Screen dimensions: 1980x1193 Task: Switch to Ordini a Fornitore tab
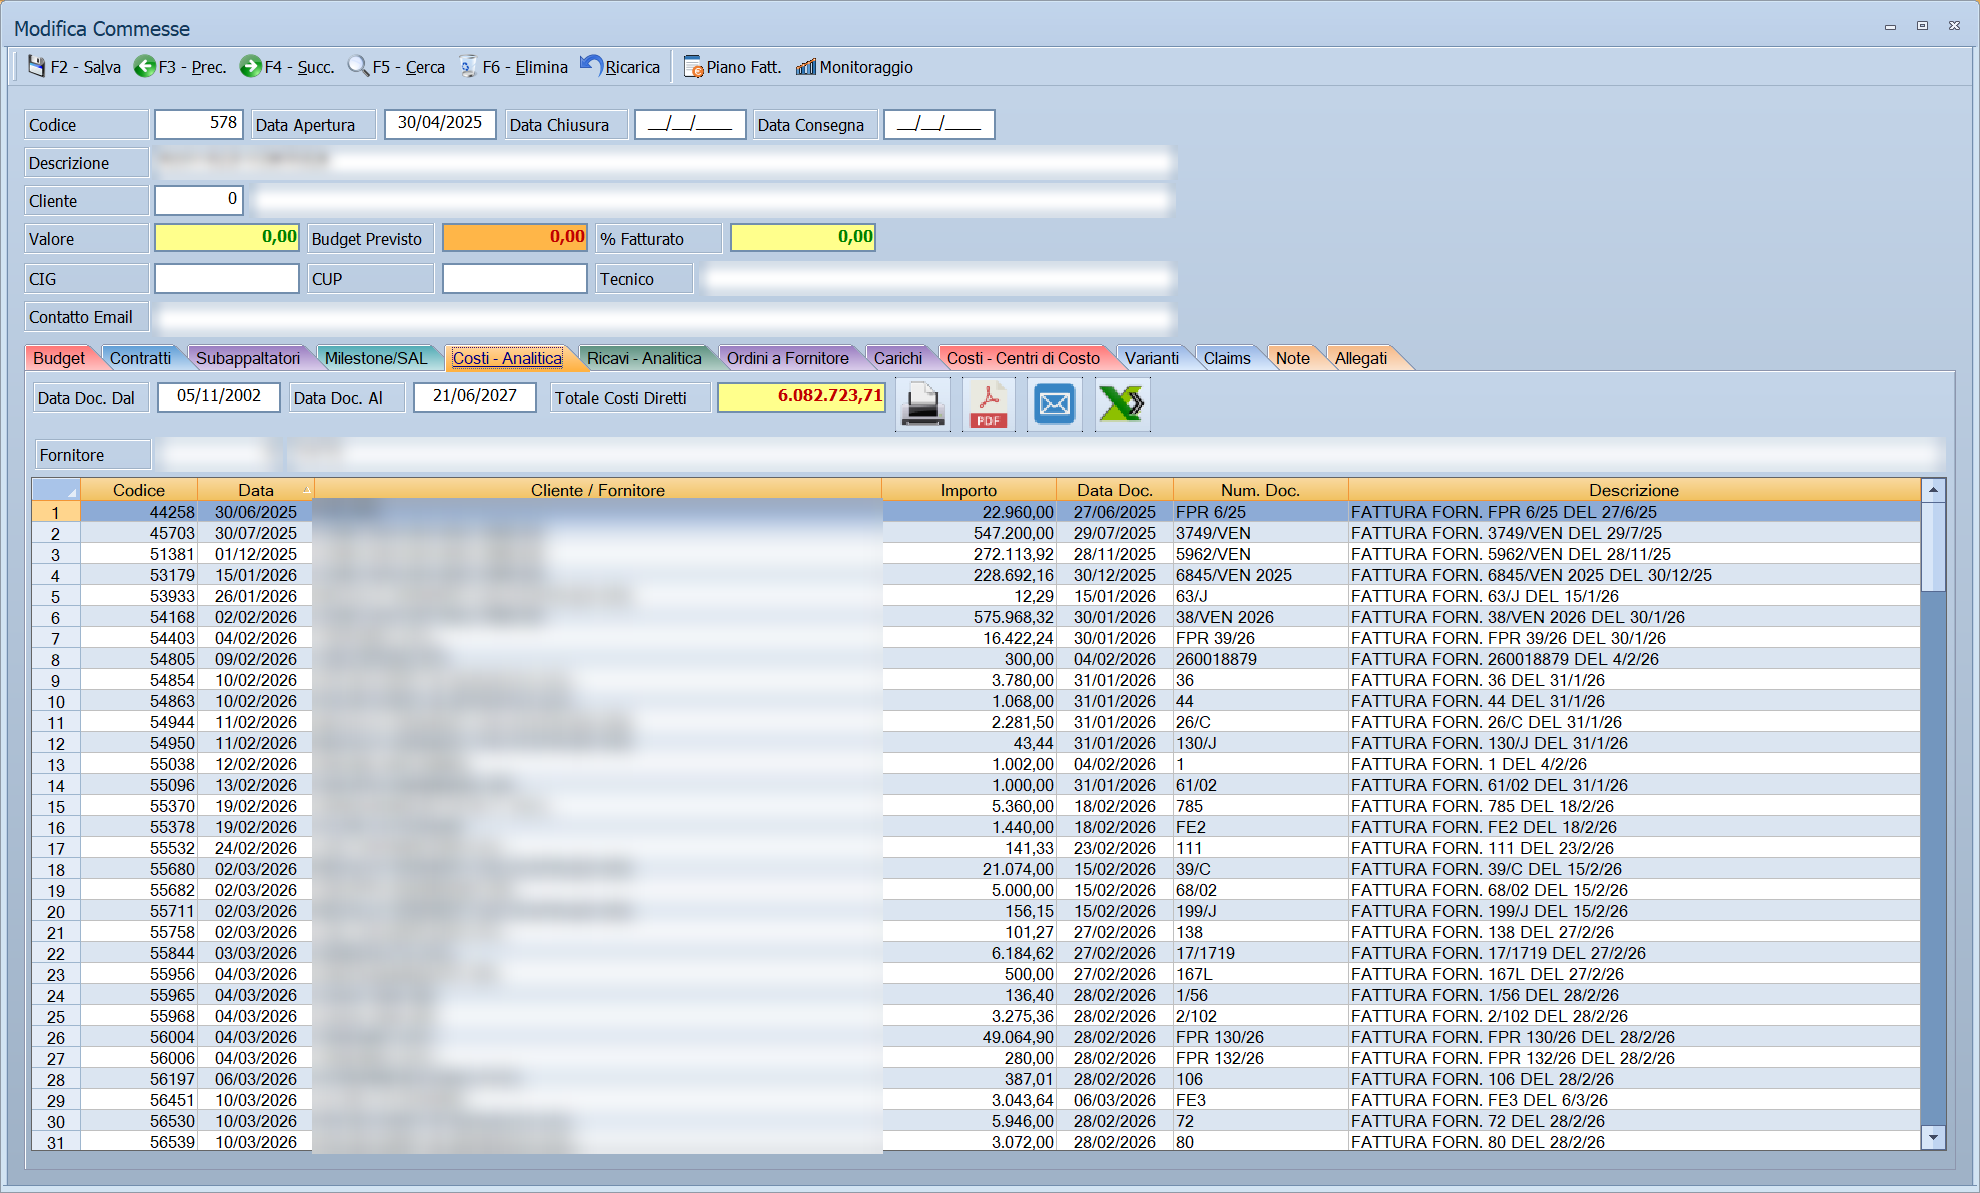(788, 358)
